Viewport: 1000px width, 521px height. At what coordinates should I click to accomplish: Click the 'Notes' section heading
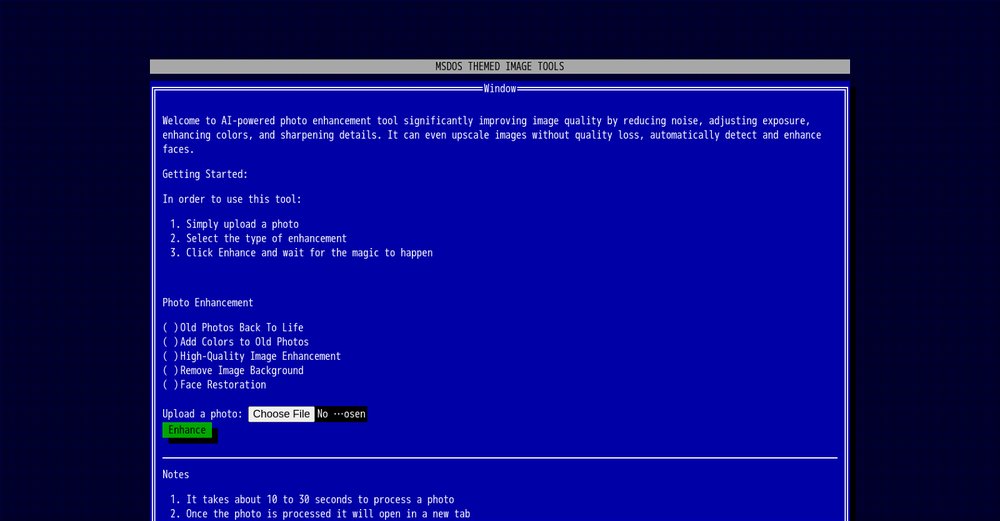click(x=176, y=474)
